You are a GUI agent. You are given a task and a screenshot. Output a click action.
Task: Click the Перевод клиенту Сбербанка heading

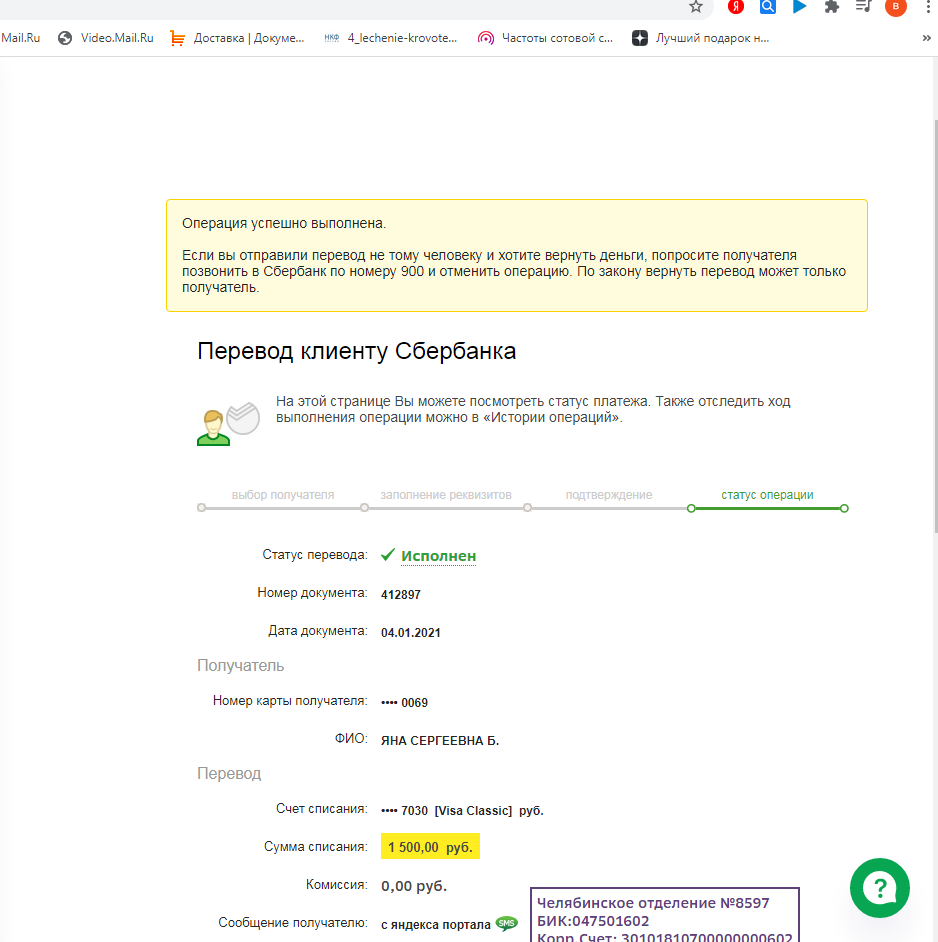pos(357,351)
